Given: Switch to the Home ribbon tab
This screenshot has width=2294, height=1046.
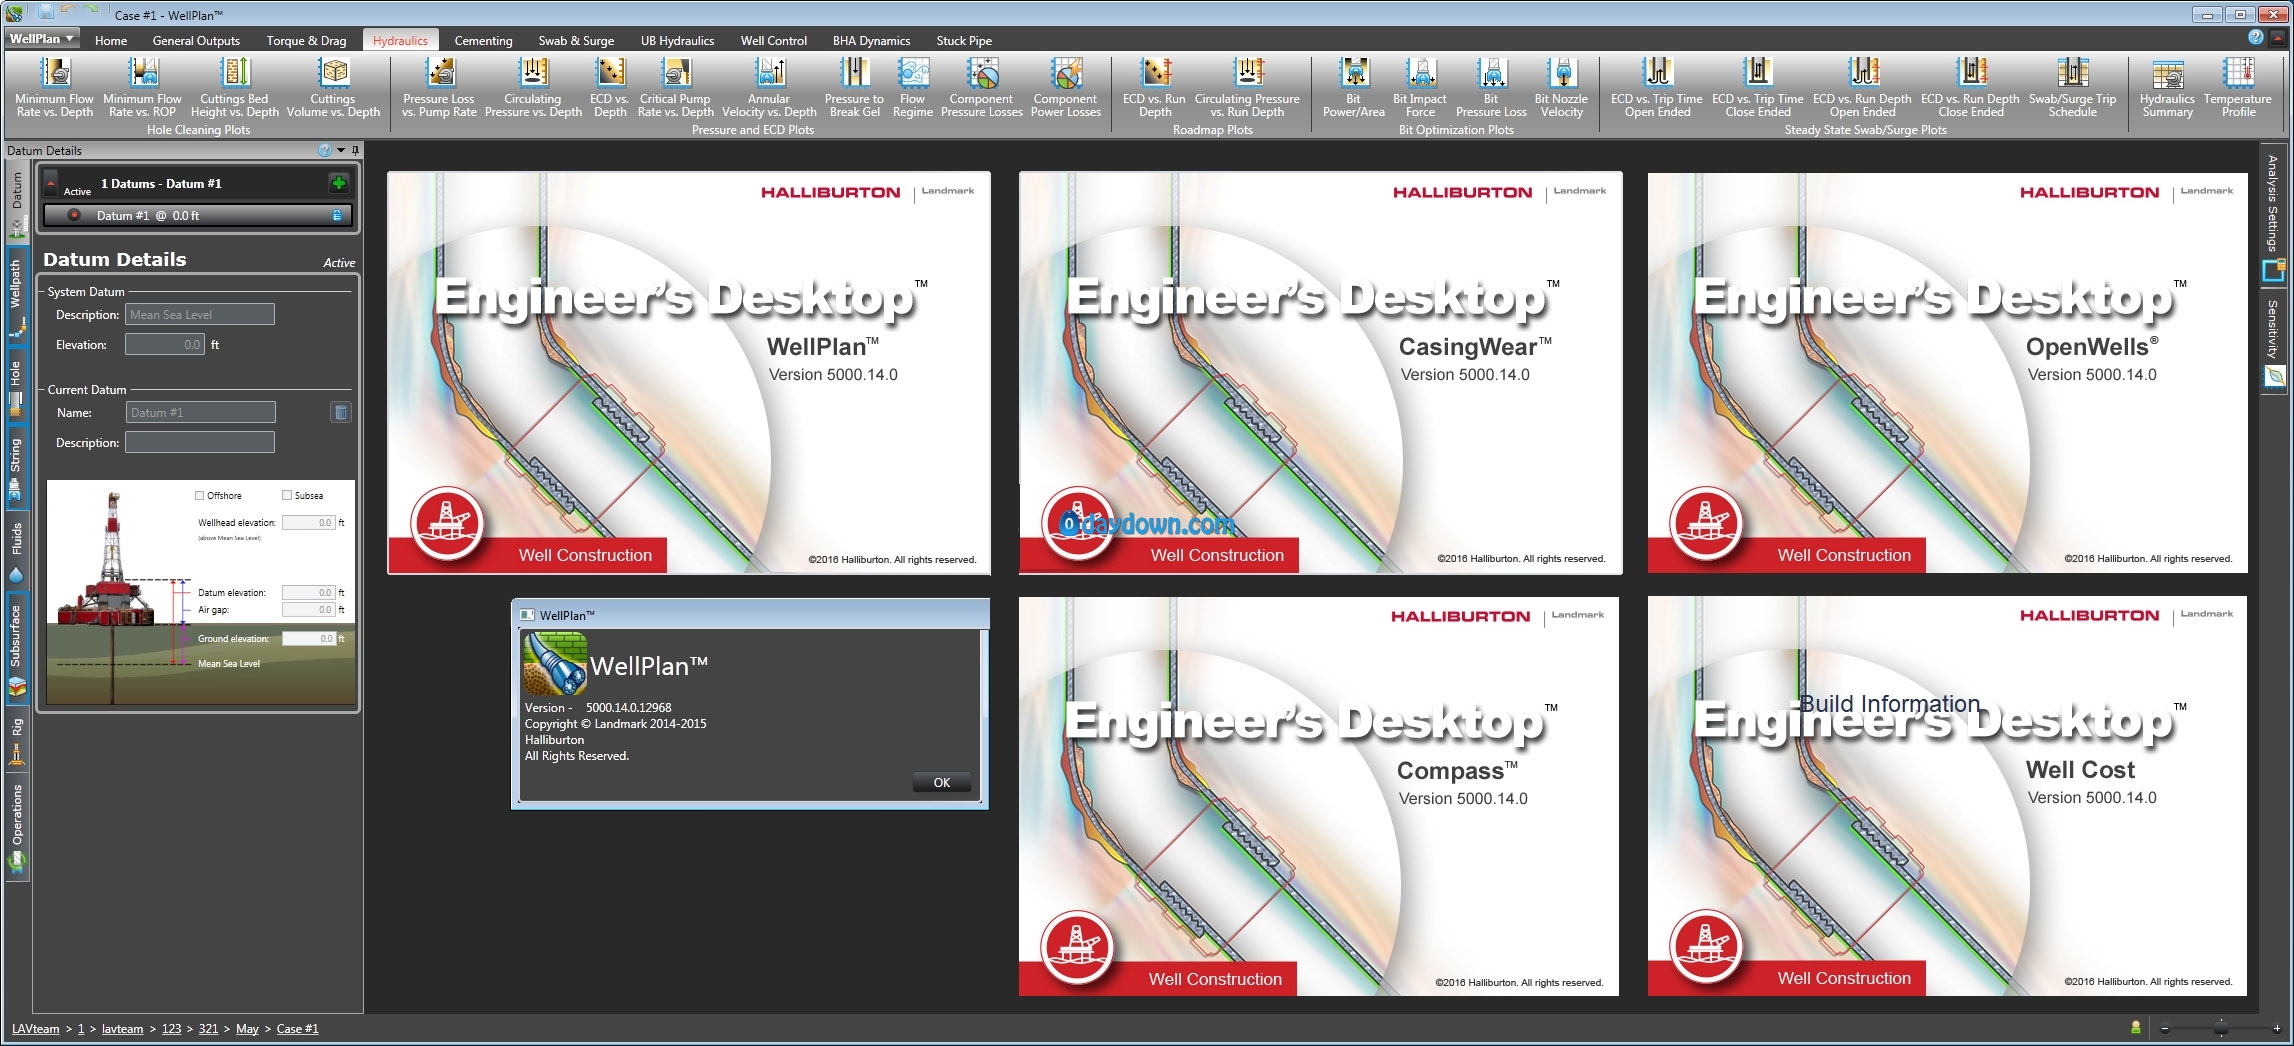Looking at the screenshot, I should coord(111,41).
